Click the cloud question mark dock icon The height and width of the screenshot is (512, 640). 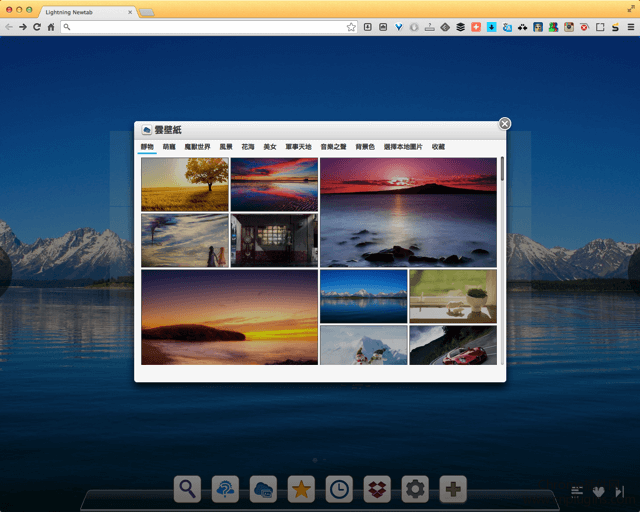pos(225,489)
